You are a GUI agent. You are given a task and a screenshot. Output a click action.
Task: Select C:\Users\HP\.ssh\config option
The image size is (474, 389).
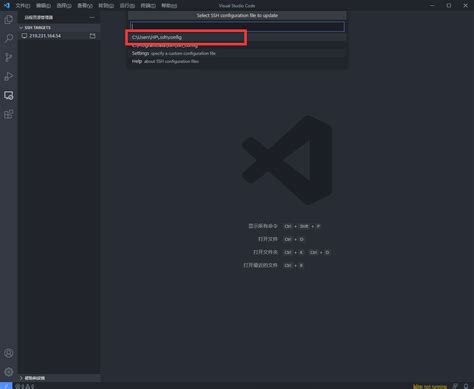pos(237,37)
